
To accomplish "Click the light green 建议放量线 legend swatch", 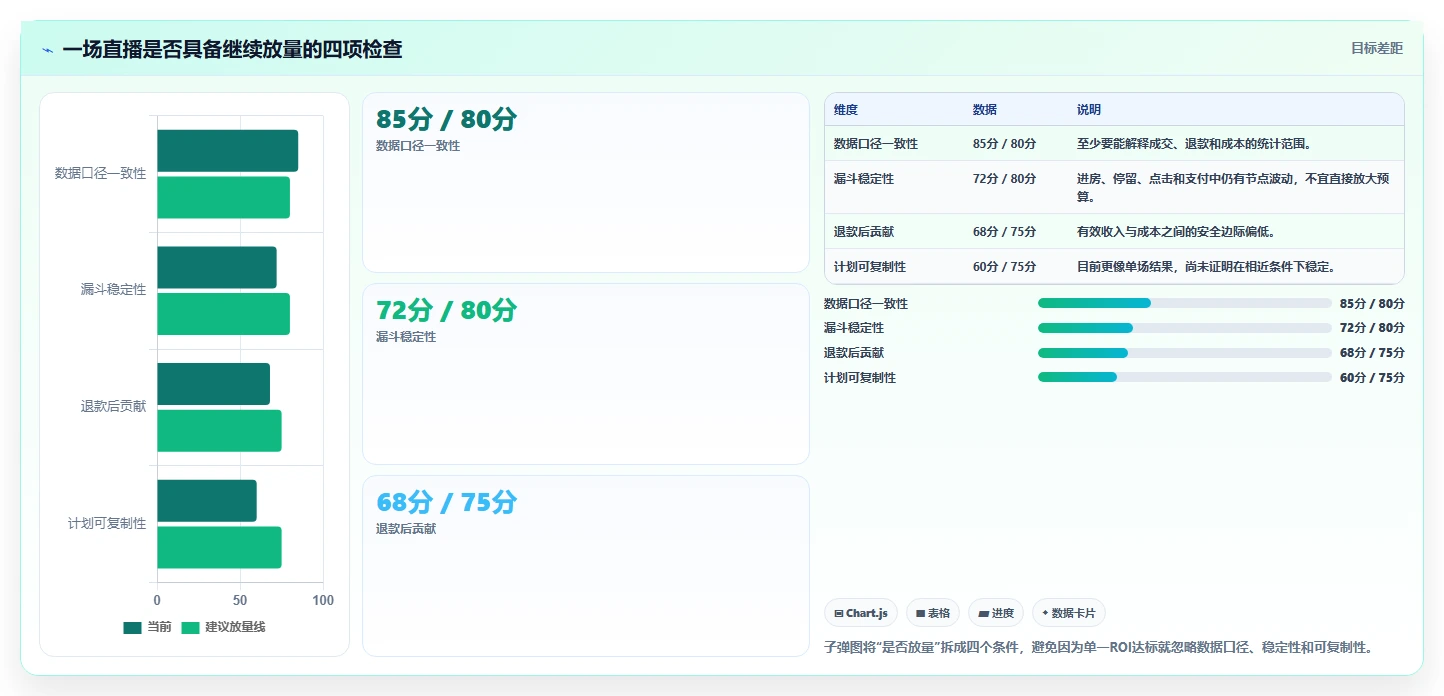I will [190, 627].
